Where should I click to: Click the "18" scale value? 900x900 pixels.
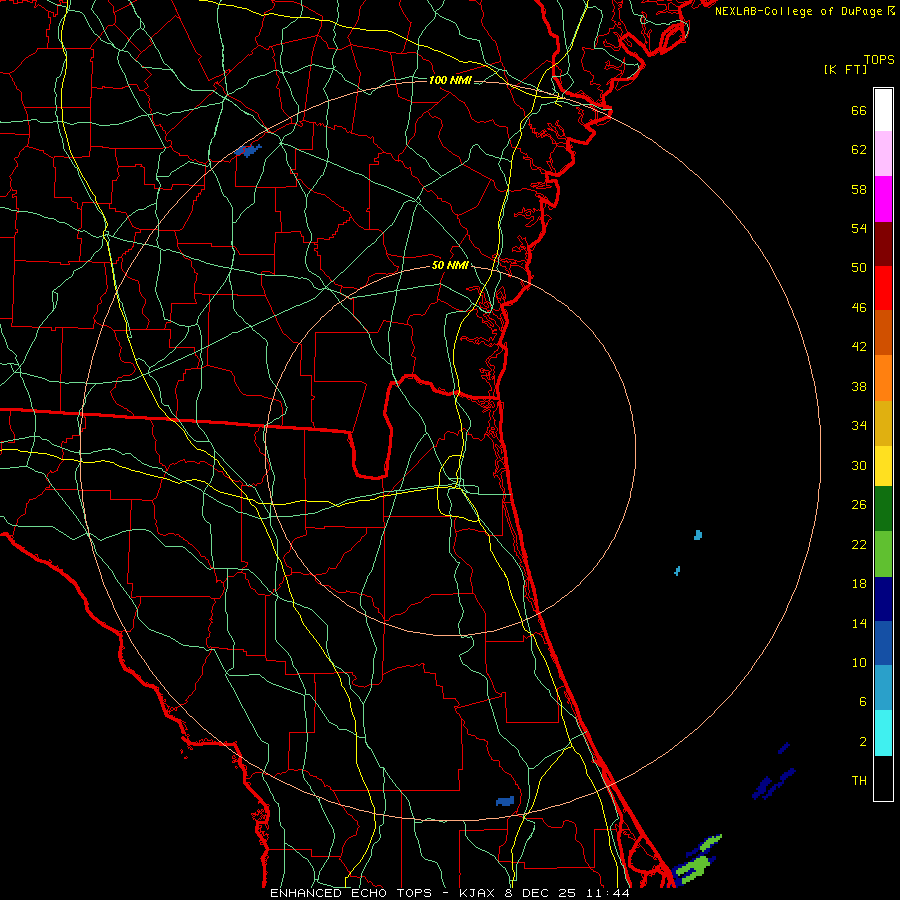pos(859,583)
